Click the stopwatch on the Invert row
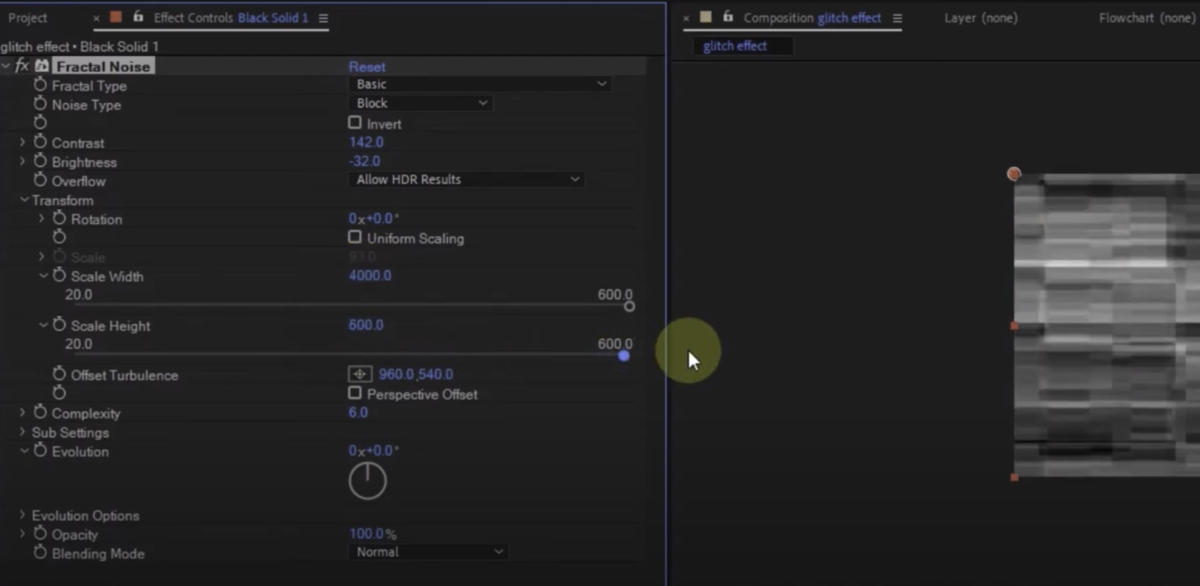 pyautogui.click(x=40, y=122)
